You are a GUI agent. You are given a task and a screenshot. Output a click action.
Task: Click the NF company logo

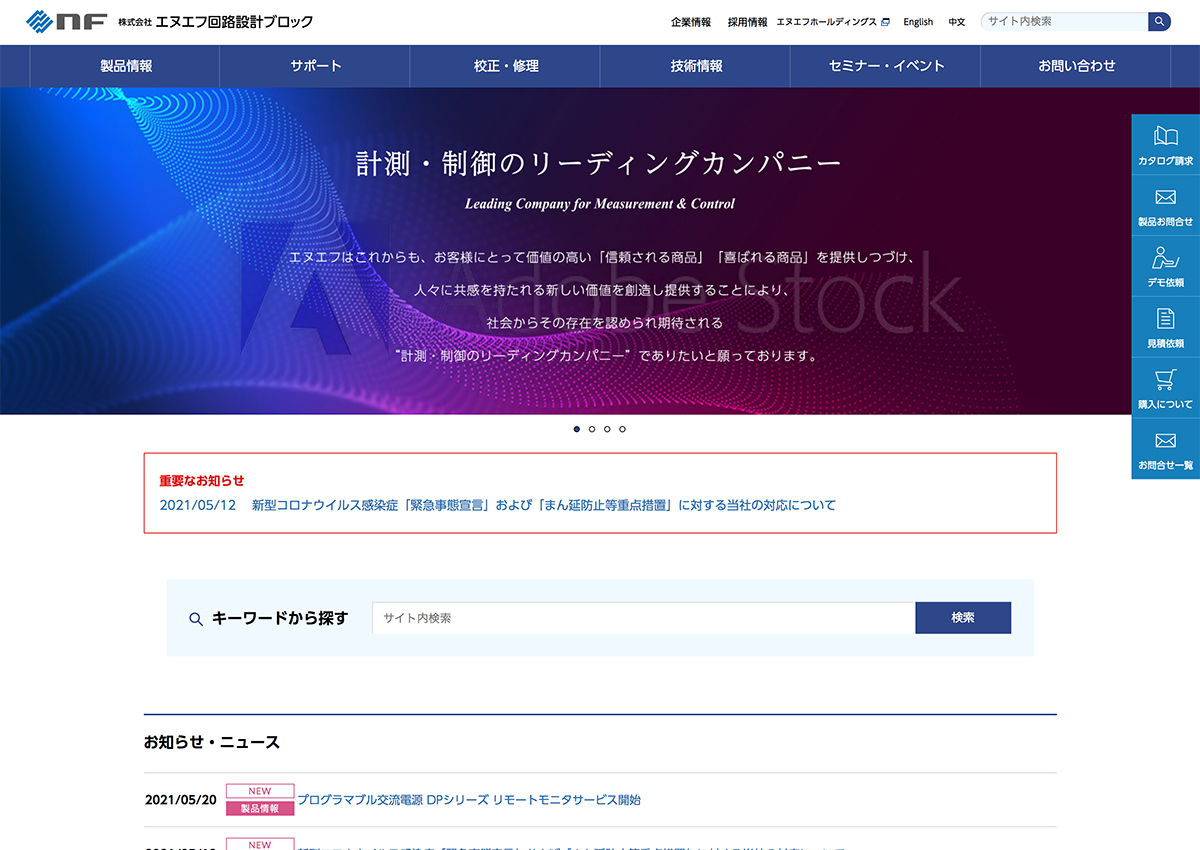[x=66, y=21]
